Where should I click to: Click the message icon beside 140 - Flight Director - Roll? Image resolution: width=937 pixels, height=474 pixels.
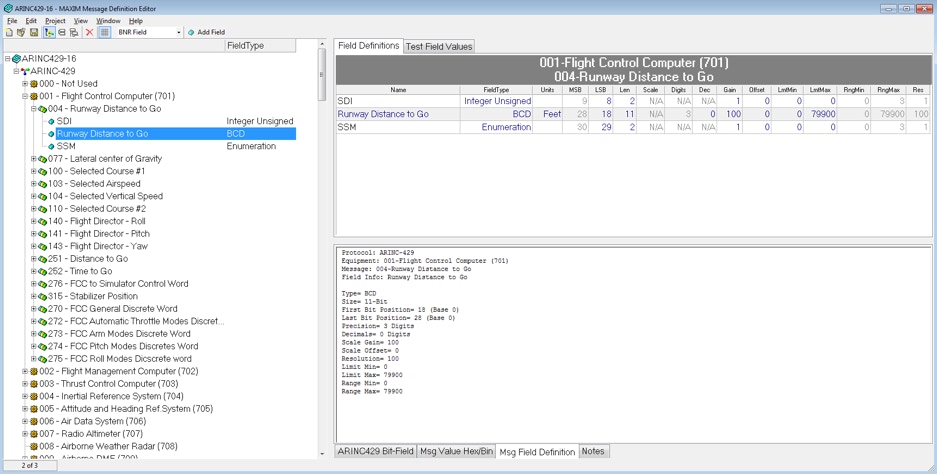(43, 221)
